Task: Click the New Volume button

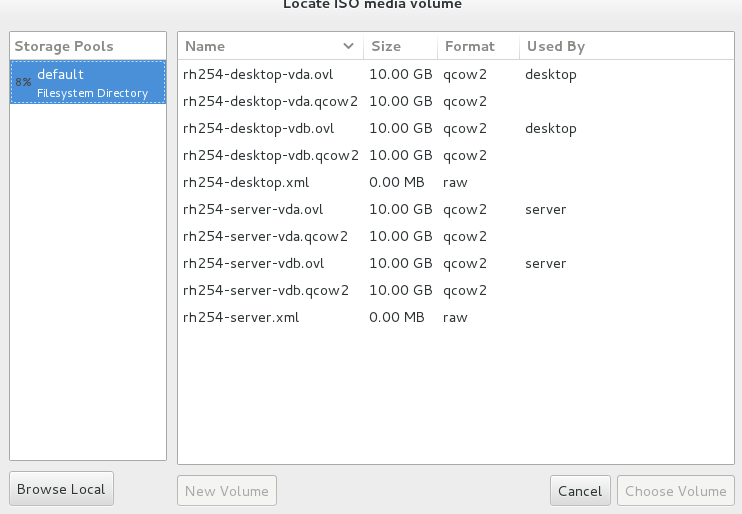Action: (x=227, y=491)
